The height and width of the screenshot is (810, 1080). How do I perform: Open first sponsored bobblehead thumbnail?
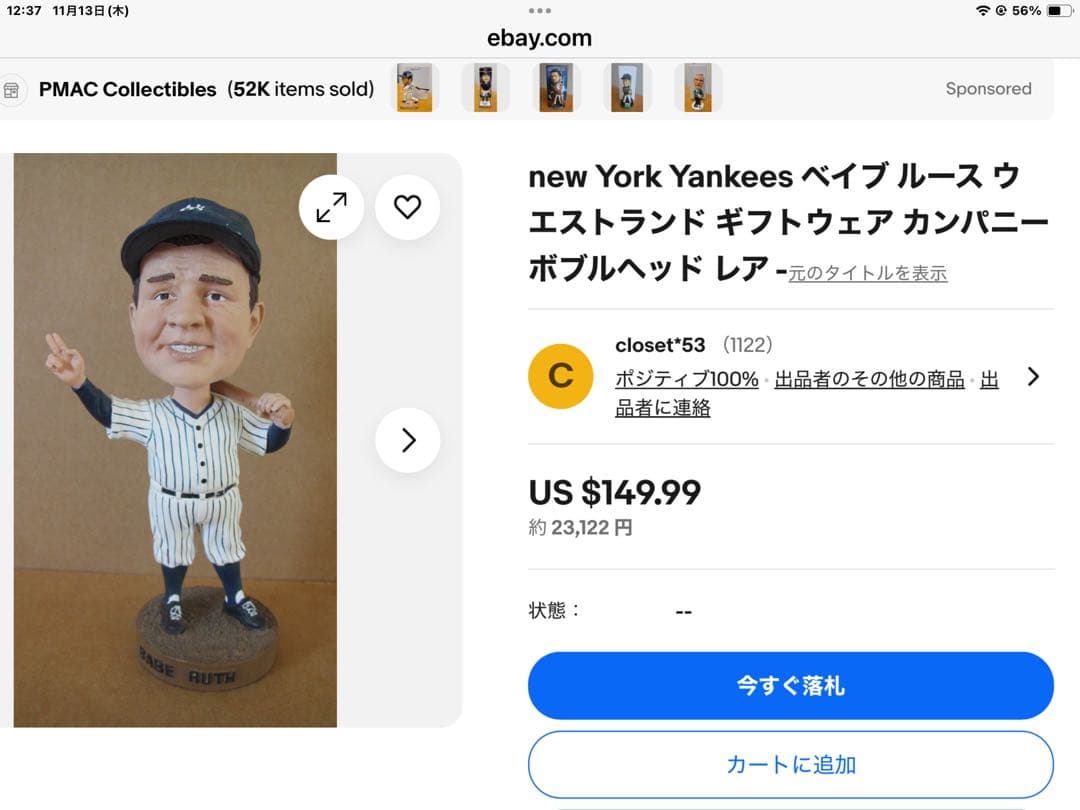click(414, 88)
